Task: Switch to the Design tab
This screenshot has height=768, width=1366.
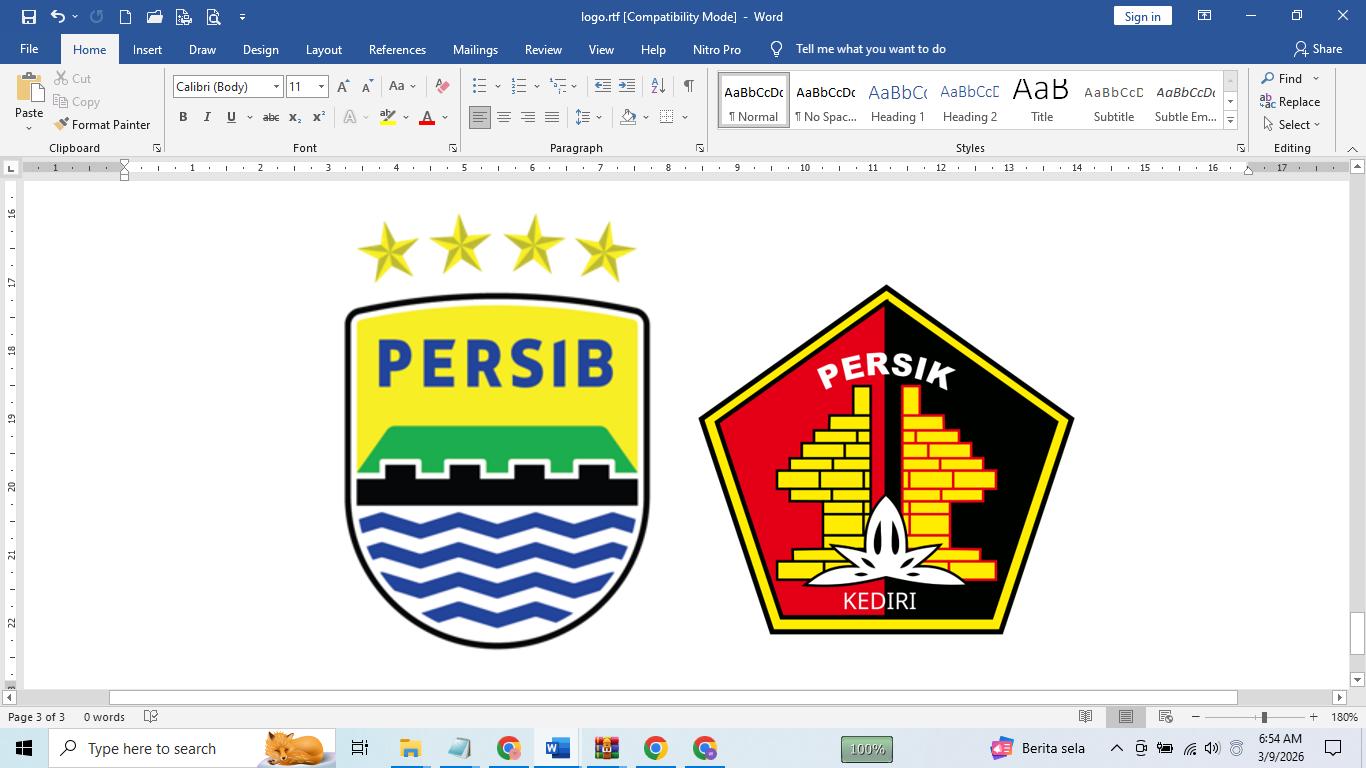Action: pos(260,49)
